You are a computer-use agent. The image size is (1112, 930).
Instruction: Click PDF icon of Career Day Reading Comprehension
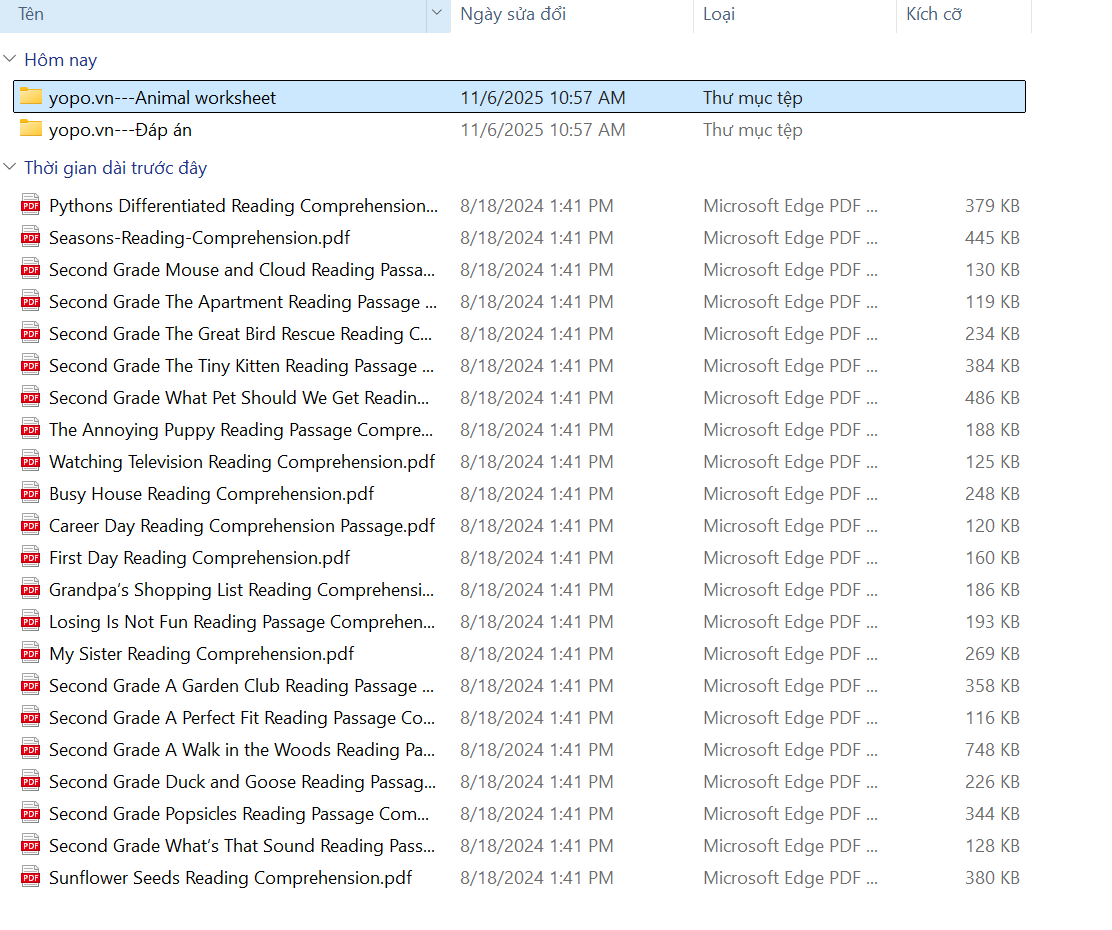pyautogui.click(x=31, y=526)
